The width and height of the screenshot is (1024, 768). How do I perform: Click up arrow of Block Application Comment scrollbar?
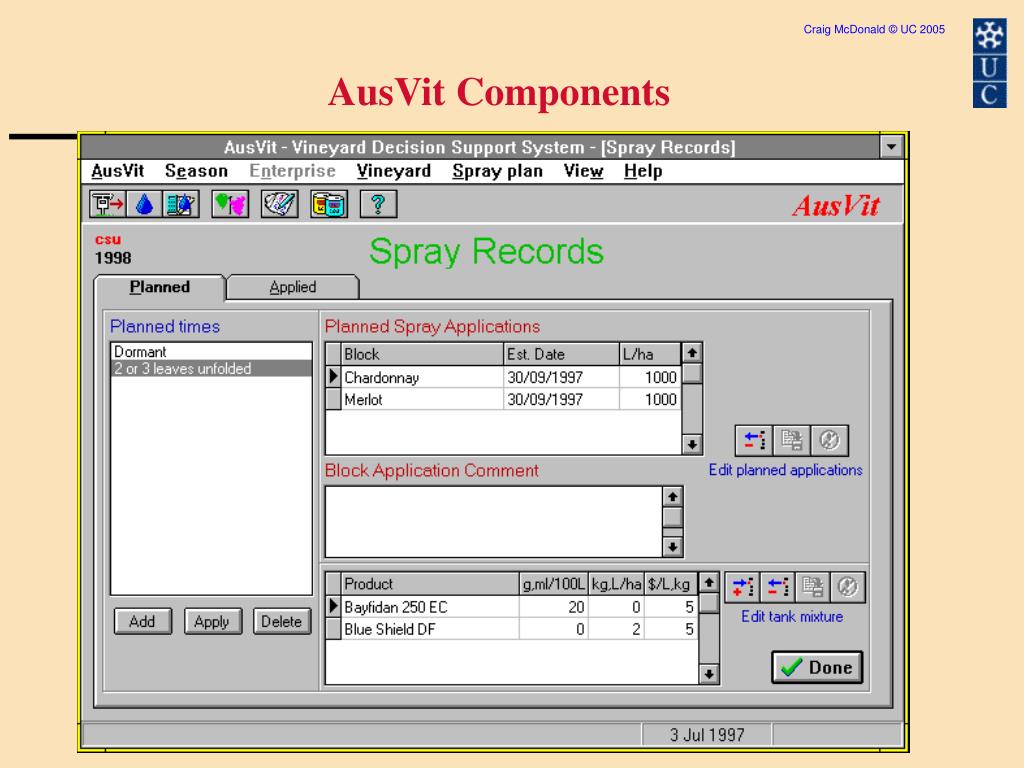[673, 497]
